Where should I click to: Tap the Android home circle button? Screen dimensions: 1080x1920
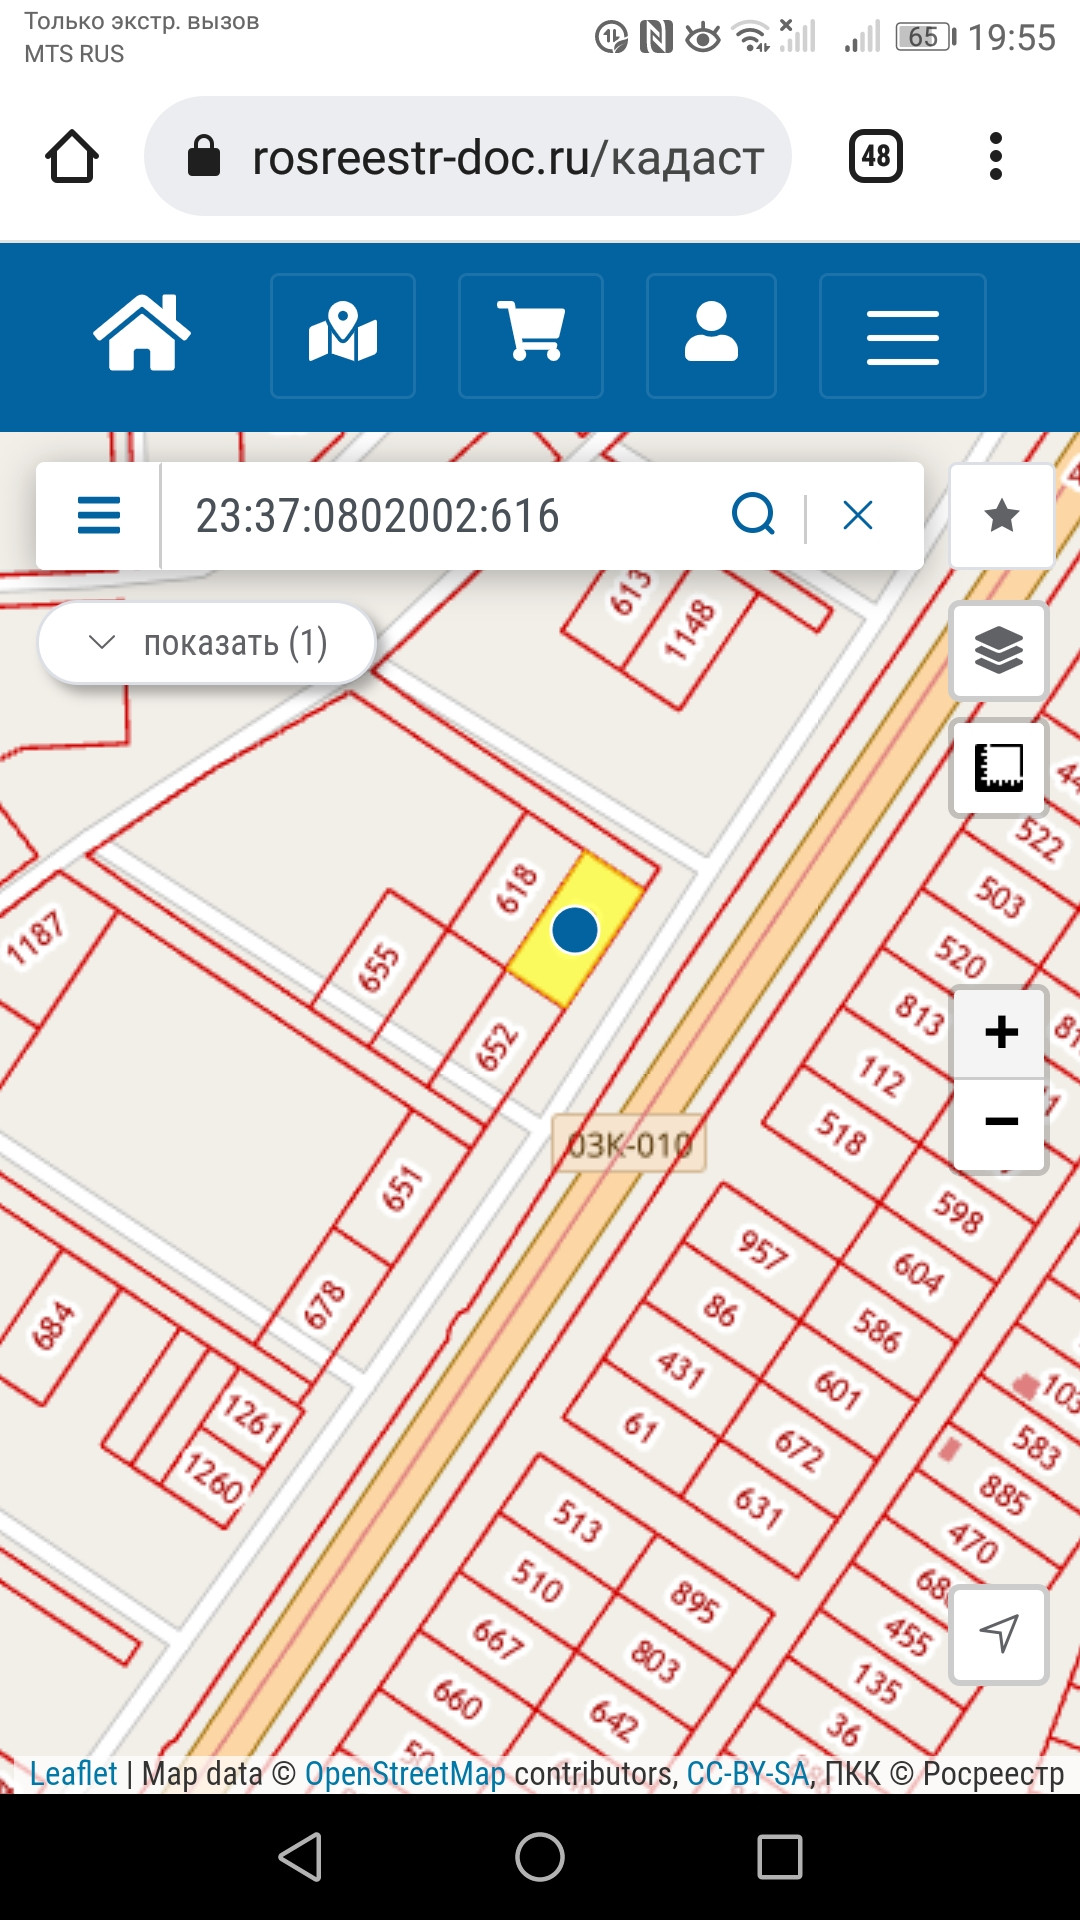coord(540,1857)
